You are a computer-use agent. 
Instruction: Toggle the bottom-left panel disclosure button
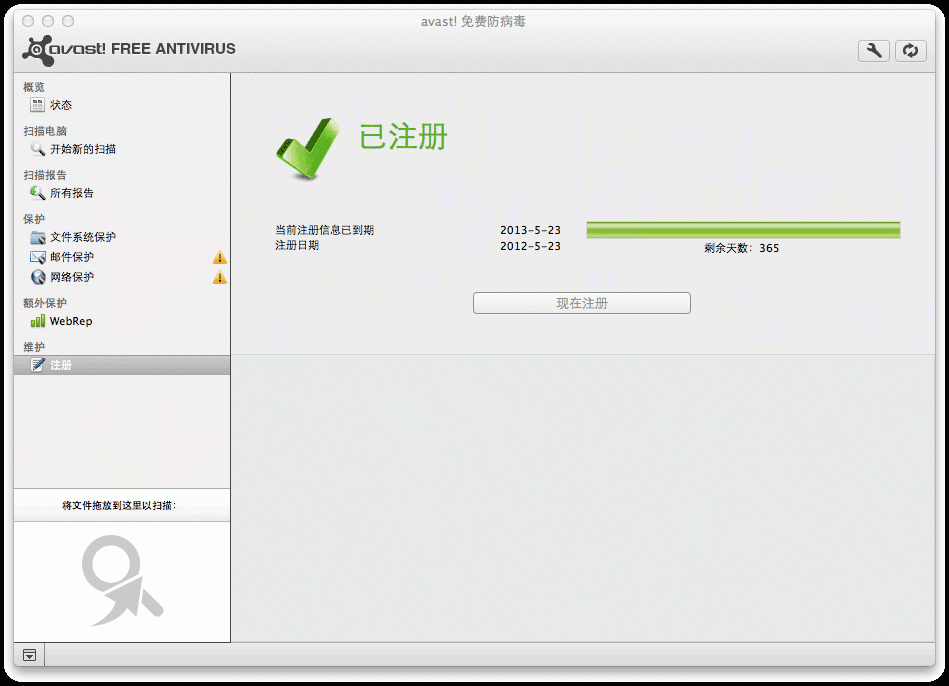(x=30, y=655)
